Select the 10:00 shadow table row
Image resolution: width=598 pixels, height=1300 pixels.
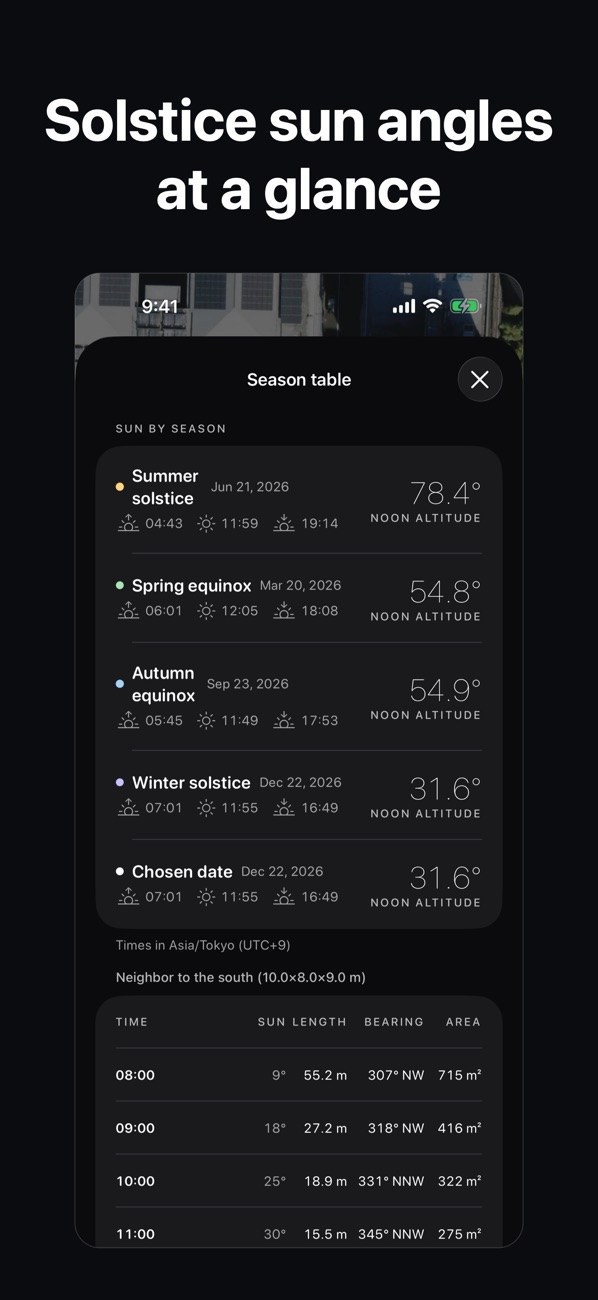pos(299,1181)
